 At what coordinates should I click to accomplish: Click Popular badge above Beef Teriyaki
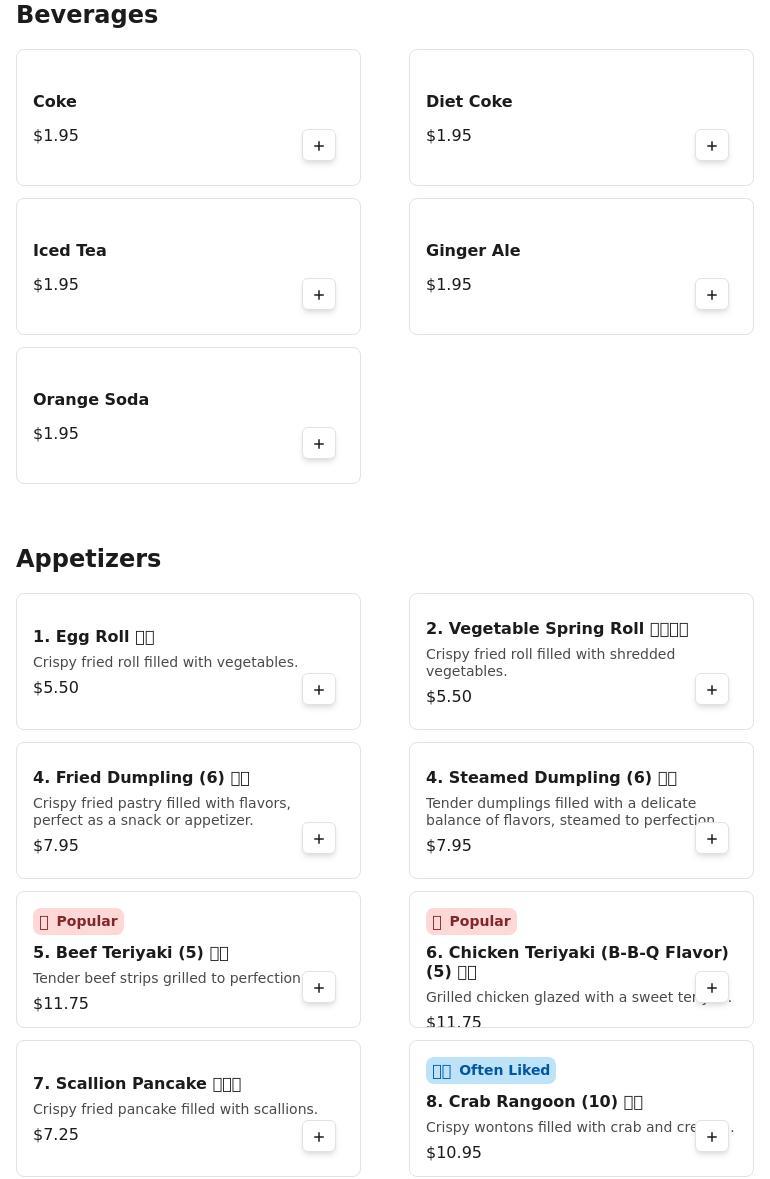(x=78, y=920)
